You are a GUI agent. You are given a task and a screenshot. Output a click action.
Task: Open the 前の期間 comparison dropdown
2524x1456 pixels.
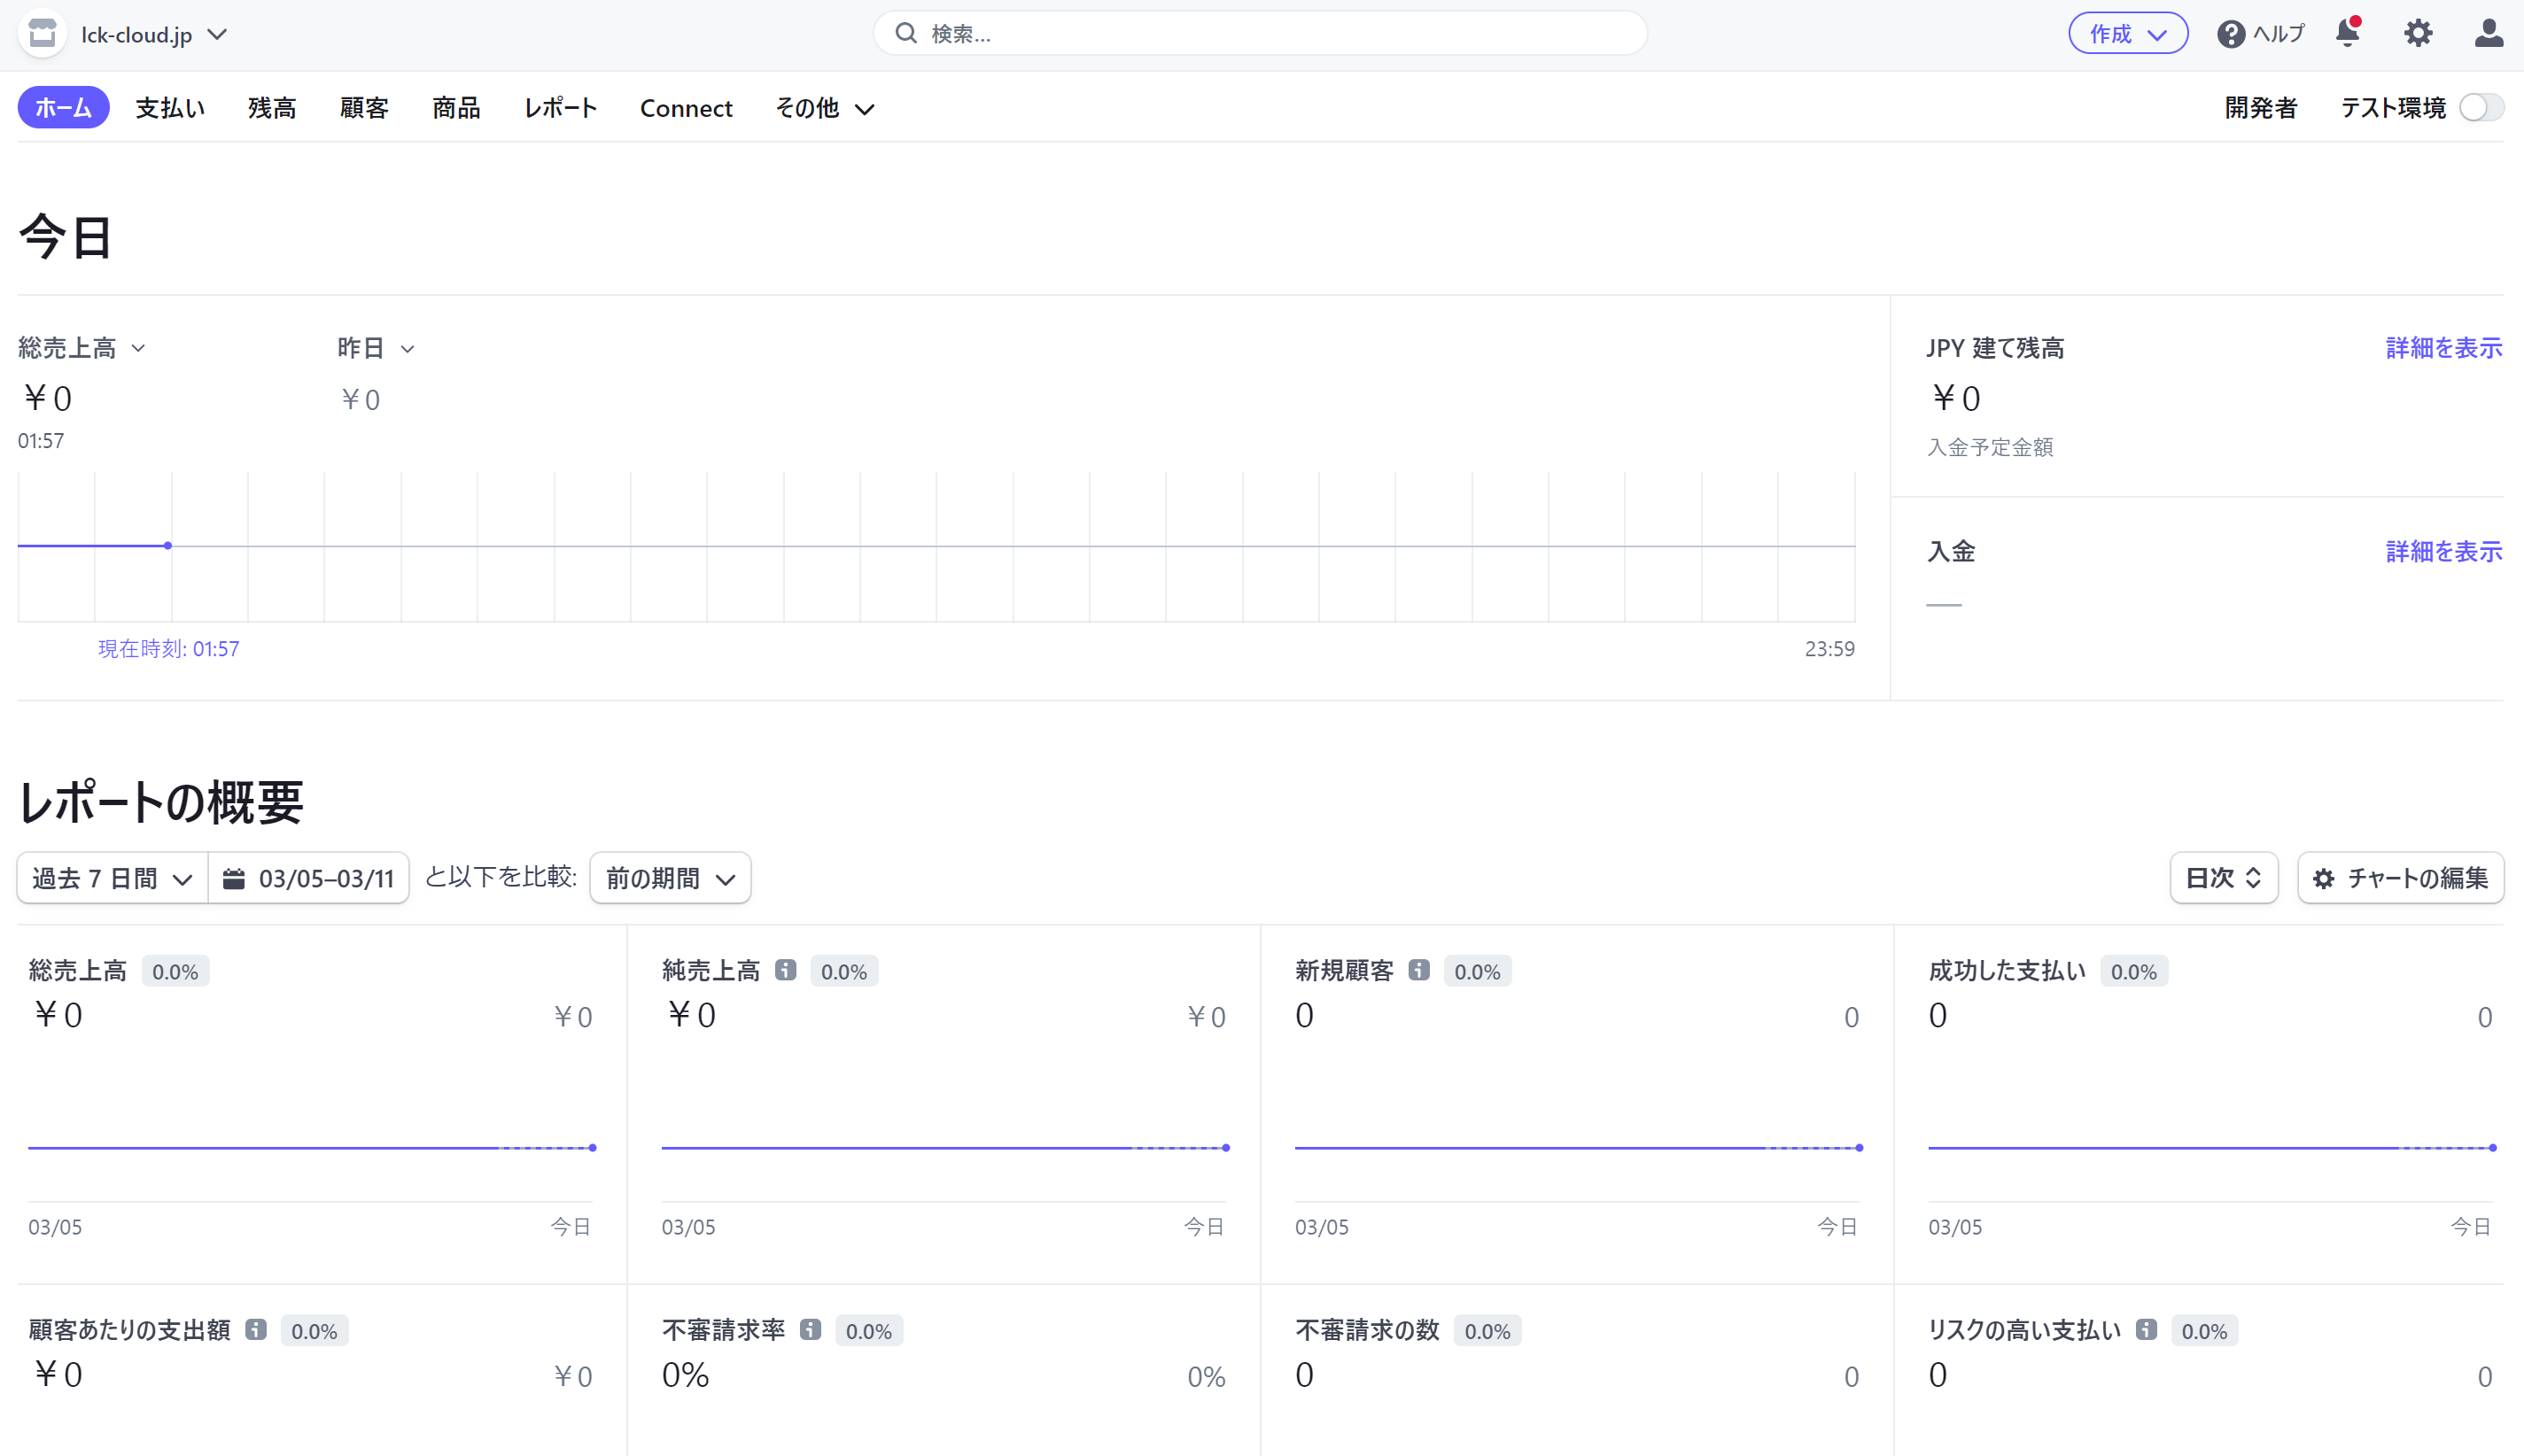670,878
